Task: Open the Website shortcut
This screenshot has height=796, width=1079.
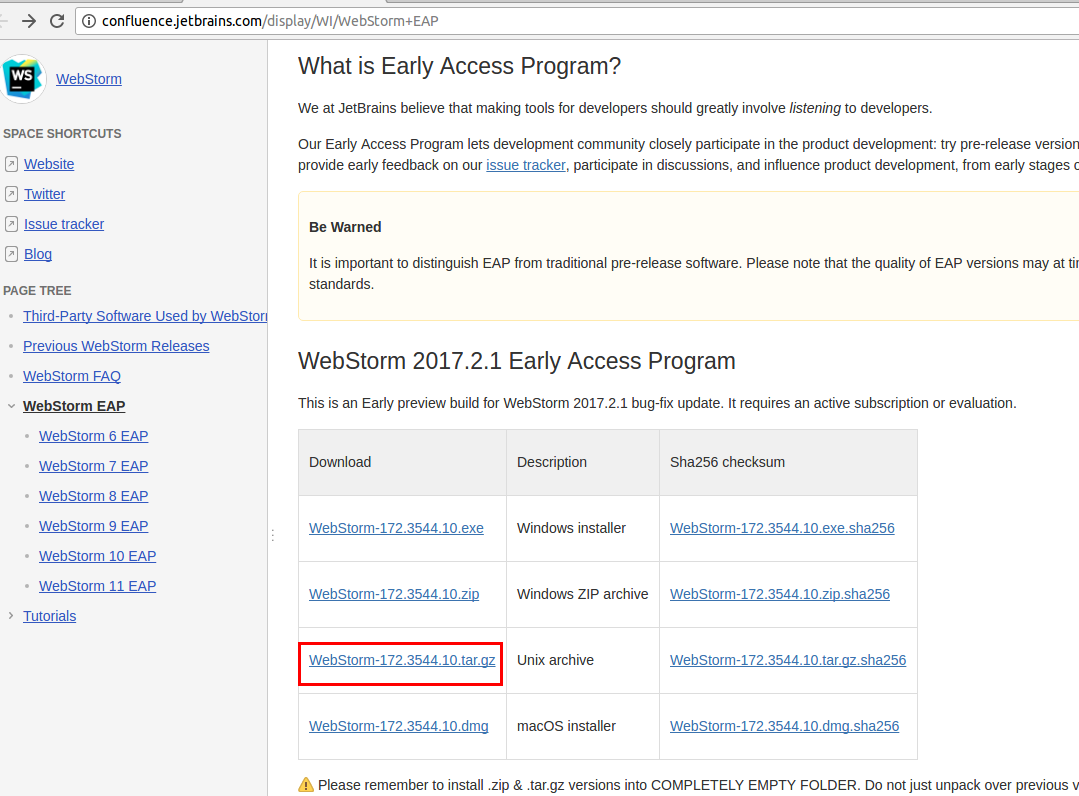Action: tap(49, 164)
